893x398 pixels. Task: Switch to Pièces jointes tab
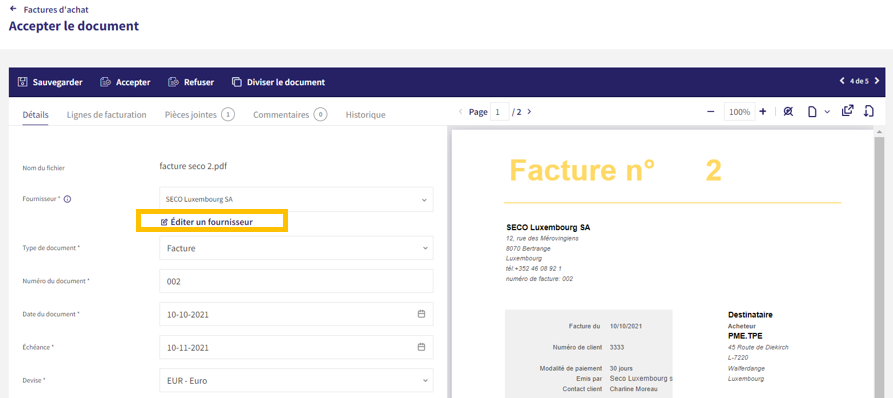coord(200,114)
